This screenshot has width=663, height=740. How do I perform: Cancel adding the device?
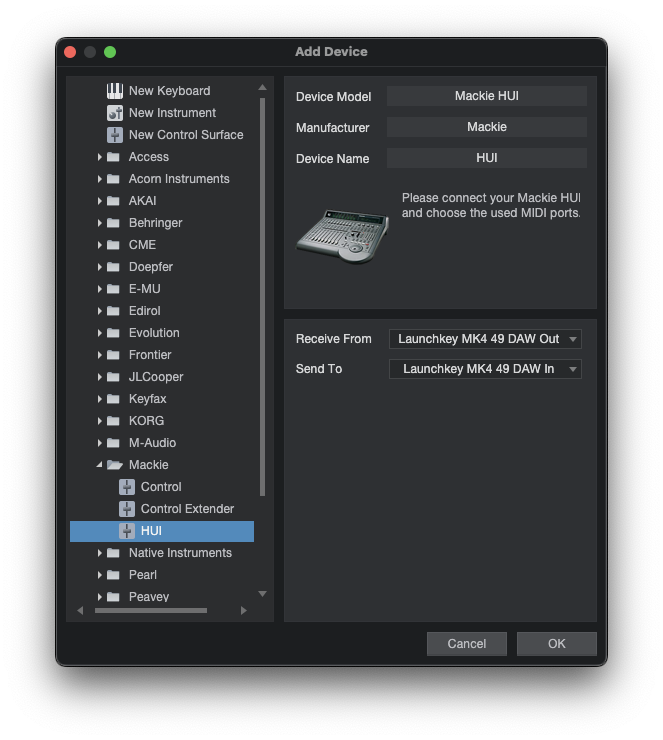[467, 644]
